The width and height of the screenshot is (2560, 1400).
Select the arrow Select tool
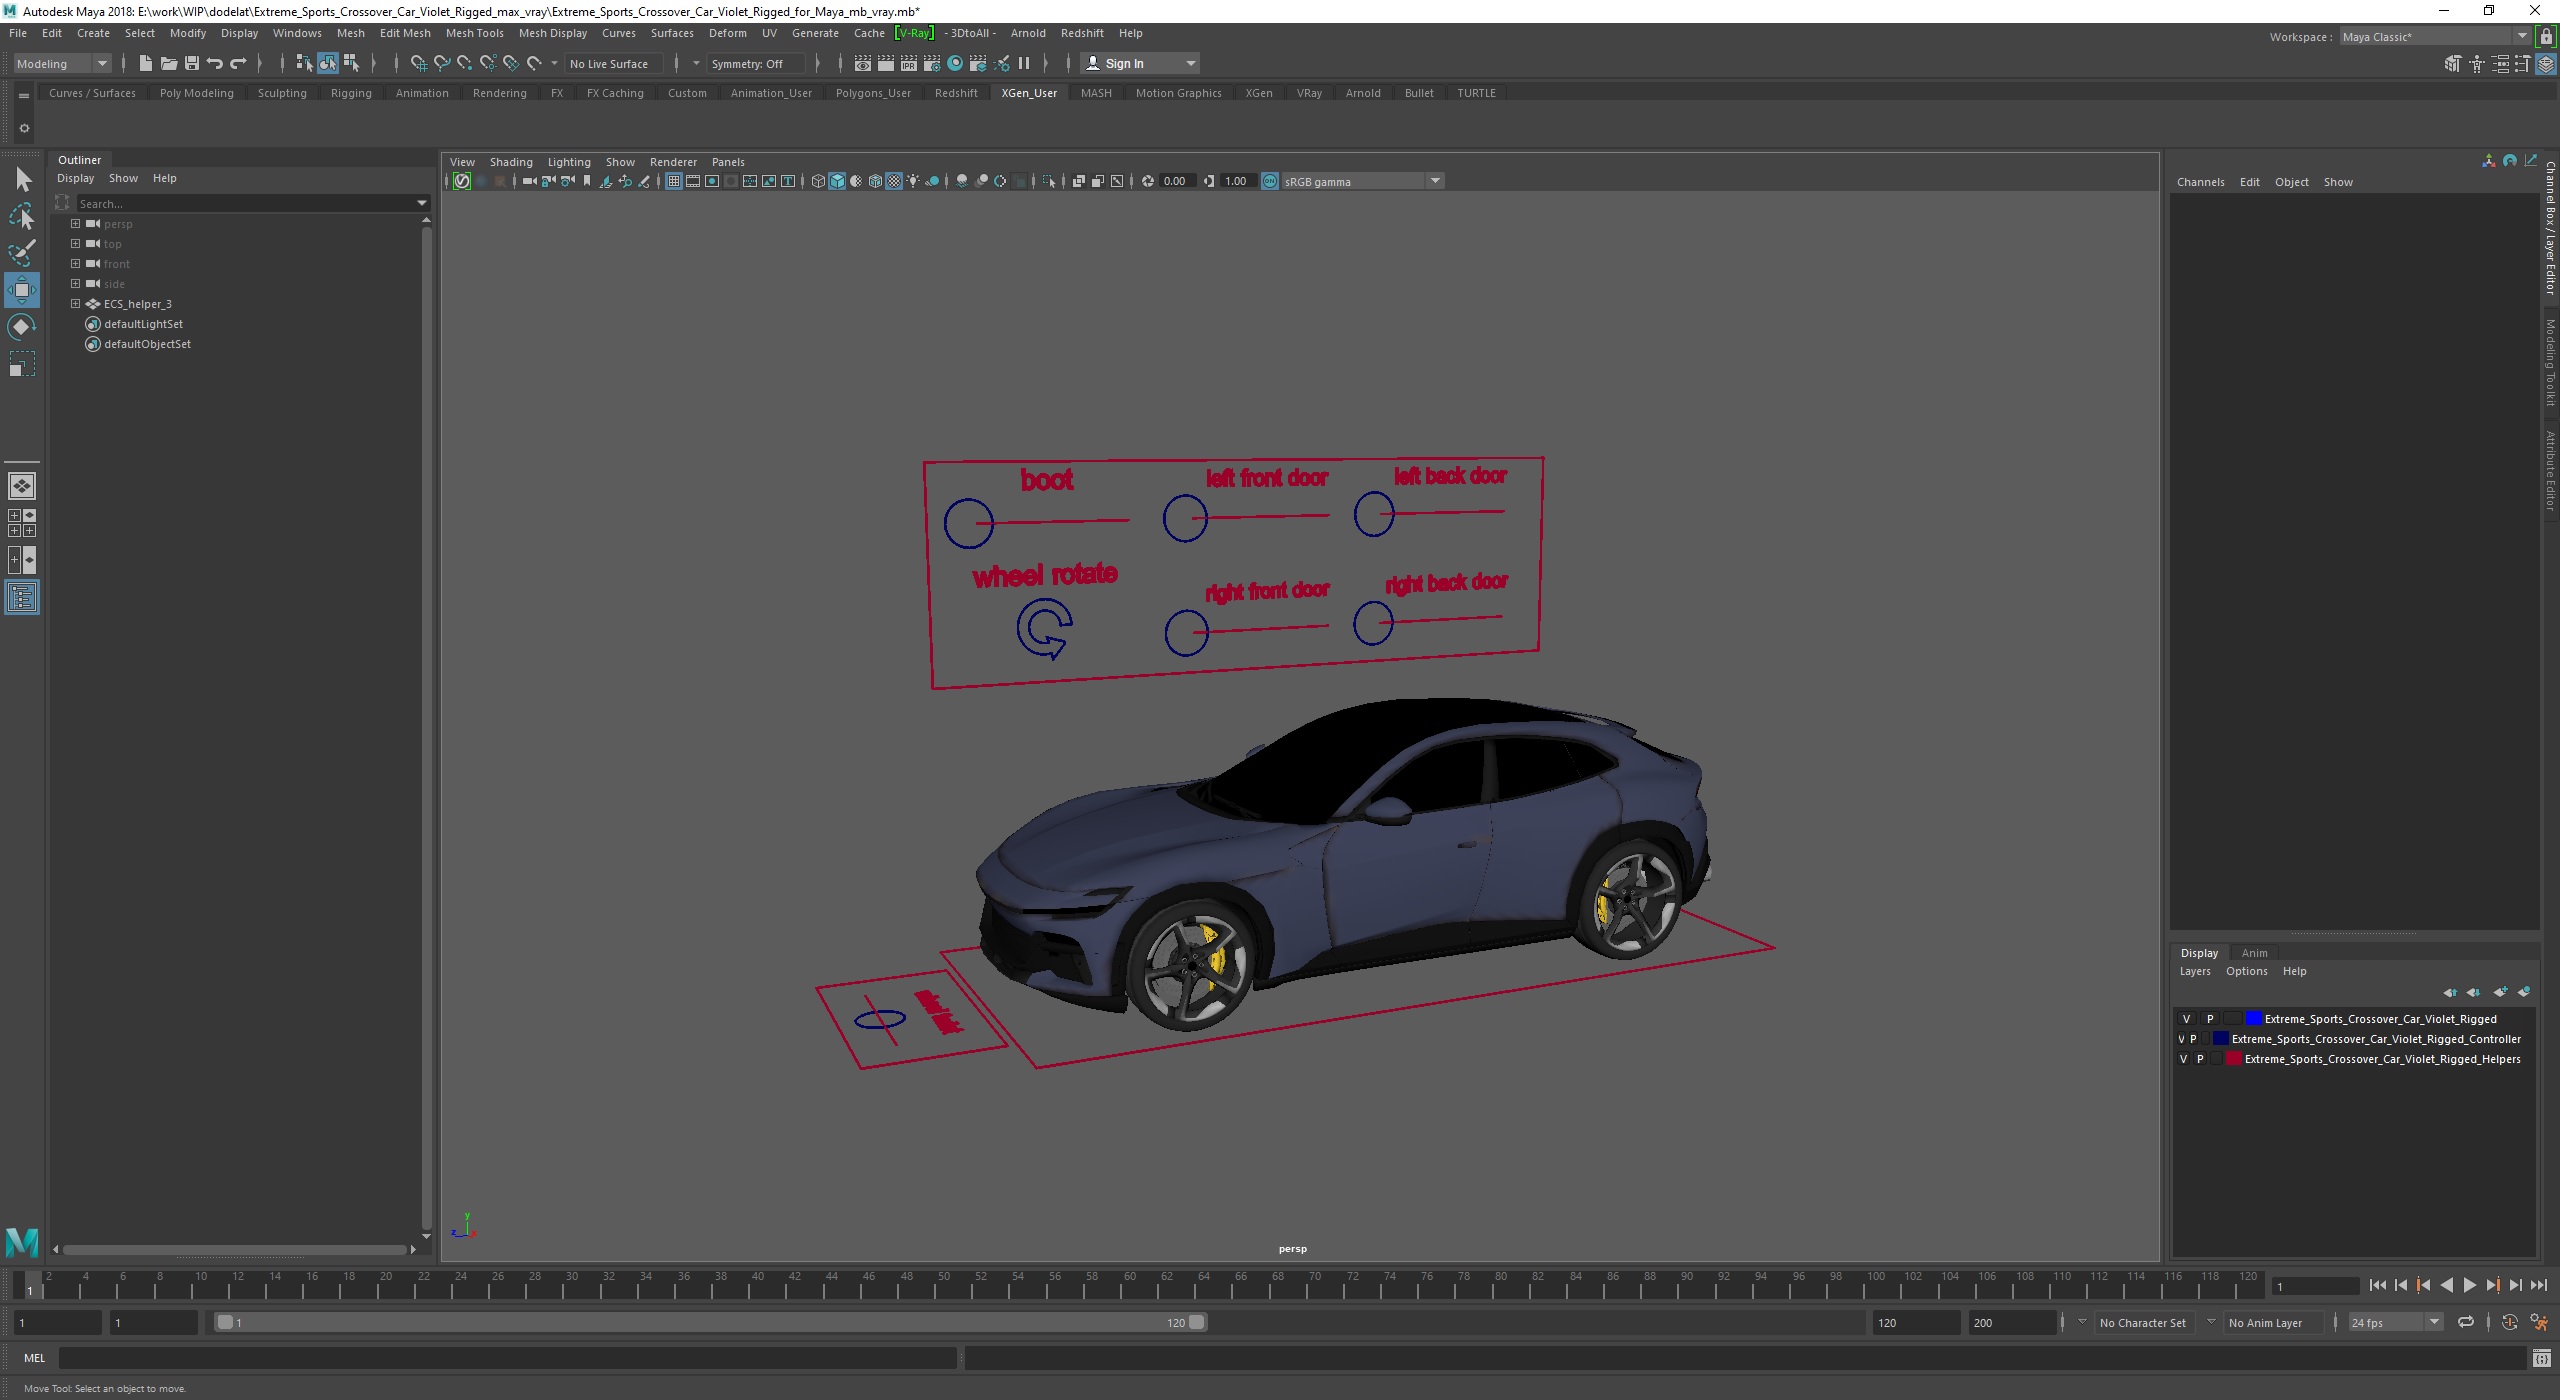coord(23,180)
